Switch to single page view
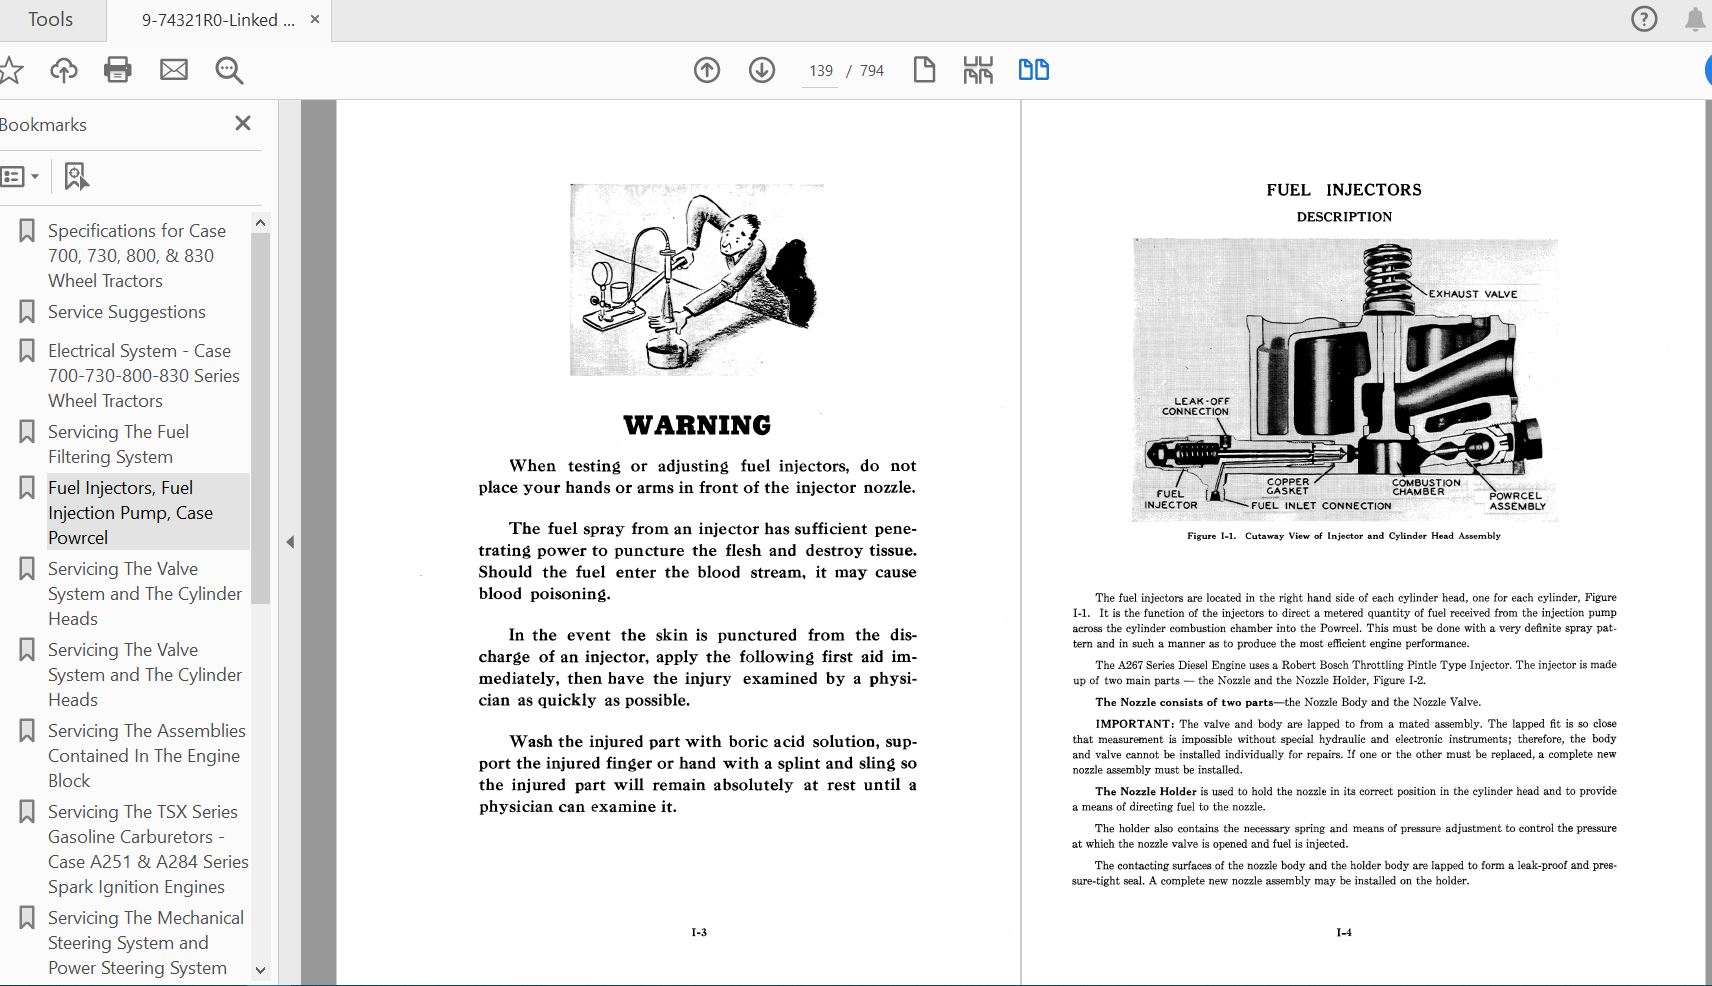The image size is (1712, 986). click(x=924, y=70)
